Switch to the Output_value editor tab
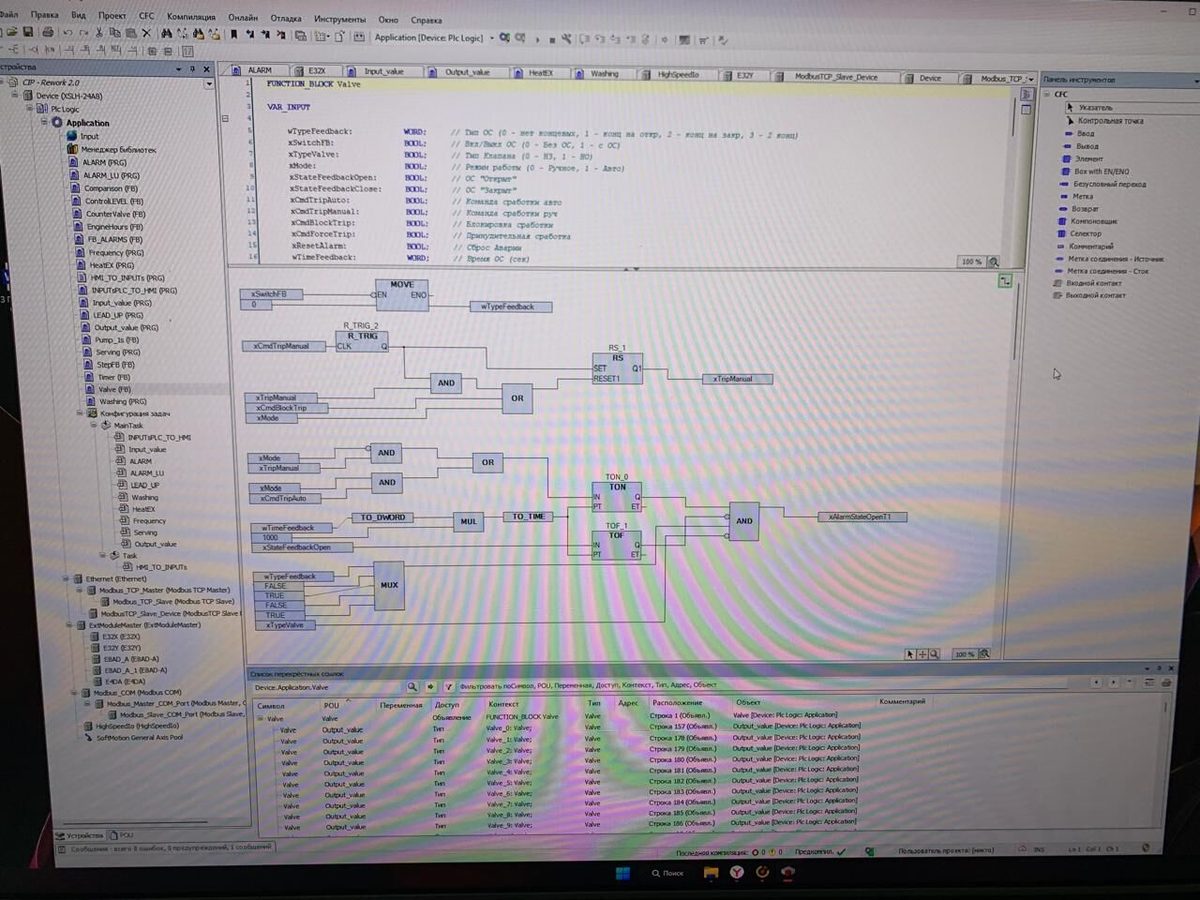The width and height of the screenshot is (1200, 900). point(467,73)
